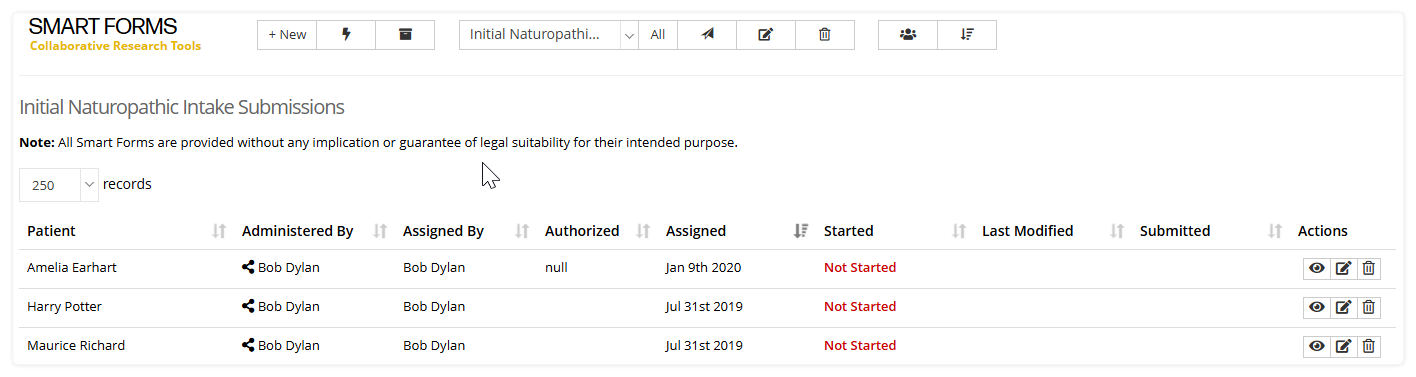Edit Amelia Earhart's submission
Image resolution: width=1416 pixels, height=377 pixels.
coord(1344,268)
